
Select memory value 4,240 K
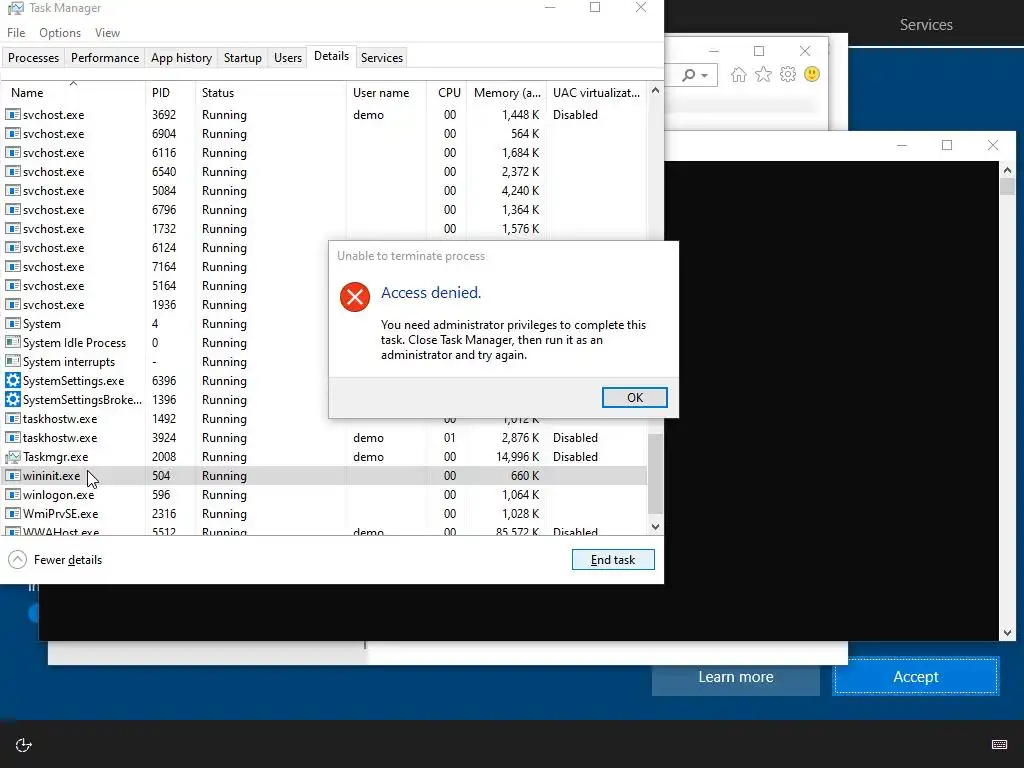coord(520,190)
